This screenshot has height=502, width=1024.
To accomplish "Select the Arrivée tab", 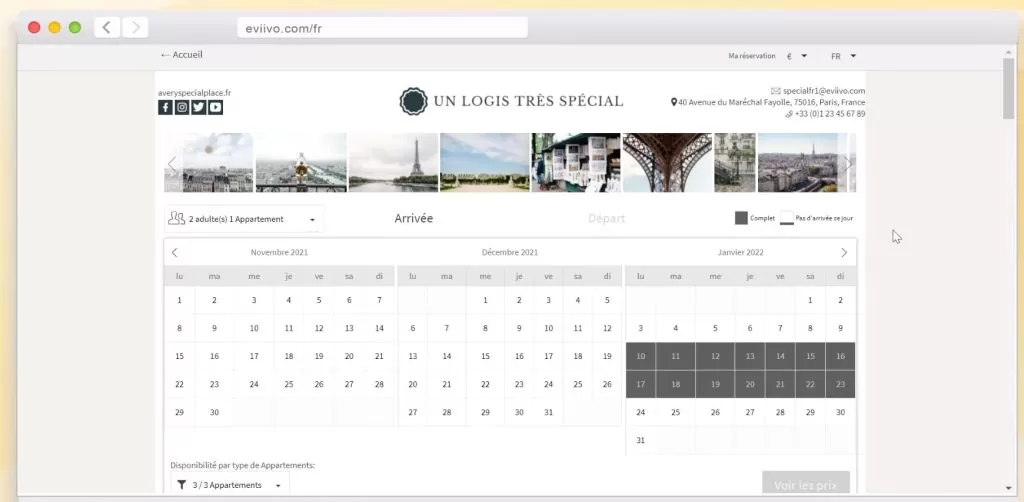I will pyautogui.click(x=413, y=219).
